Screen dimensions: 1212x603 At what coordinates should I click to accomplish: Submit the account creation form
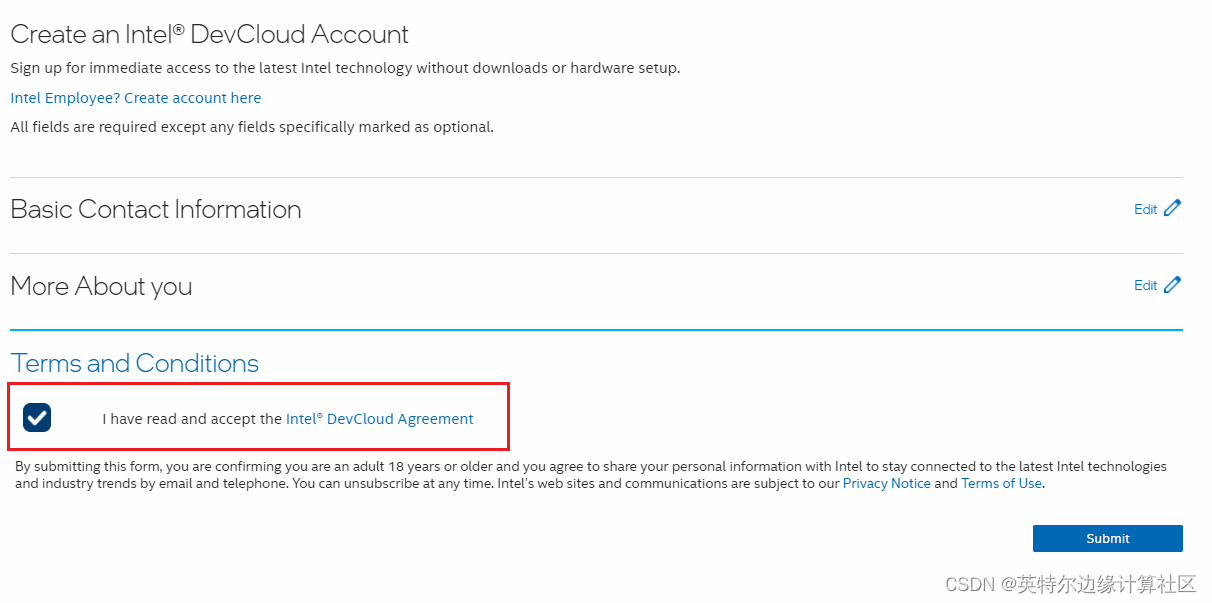(1107, 538)
